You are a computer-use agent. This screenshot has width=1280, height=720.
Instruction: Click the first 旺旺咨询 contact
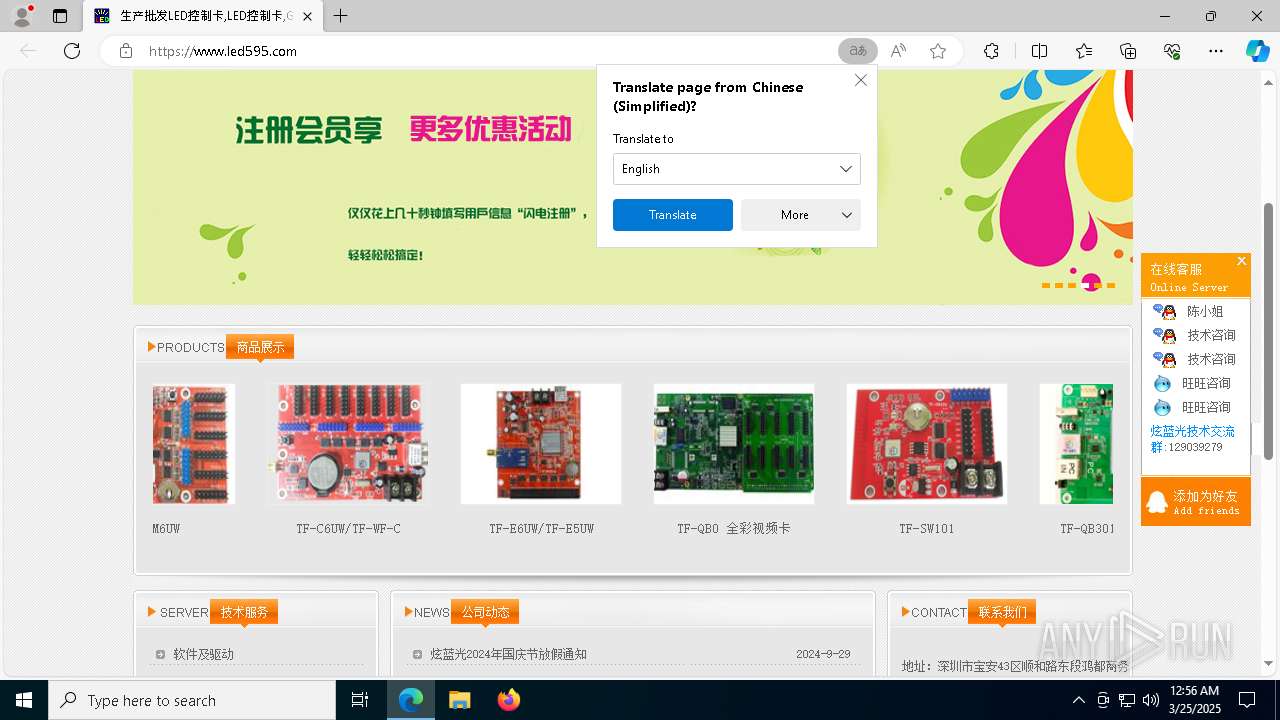(1192, 383)
